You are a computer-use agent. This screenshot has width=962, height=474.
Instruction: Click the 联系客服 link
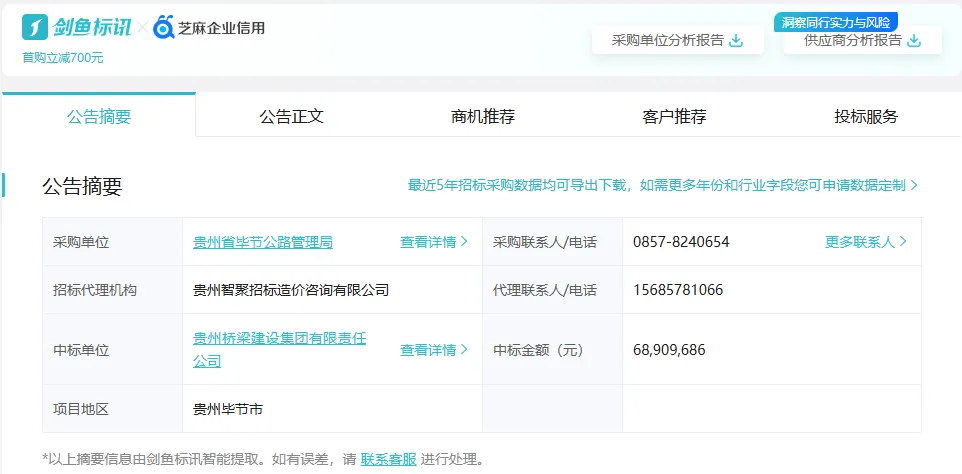click(388, 460)
